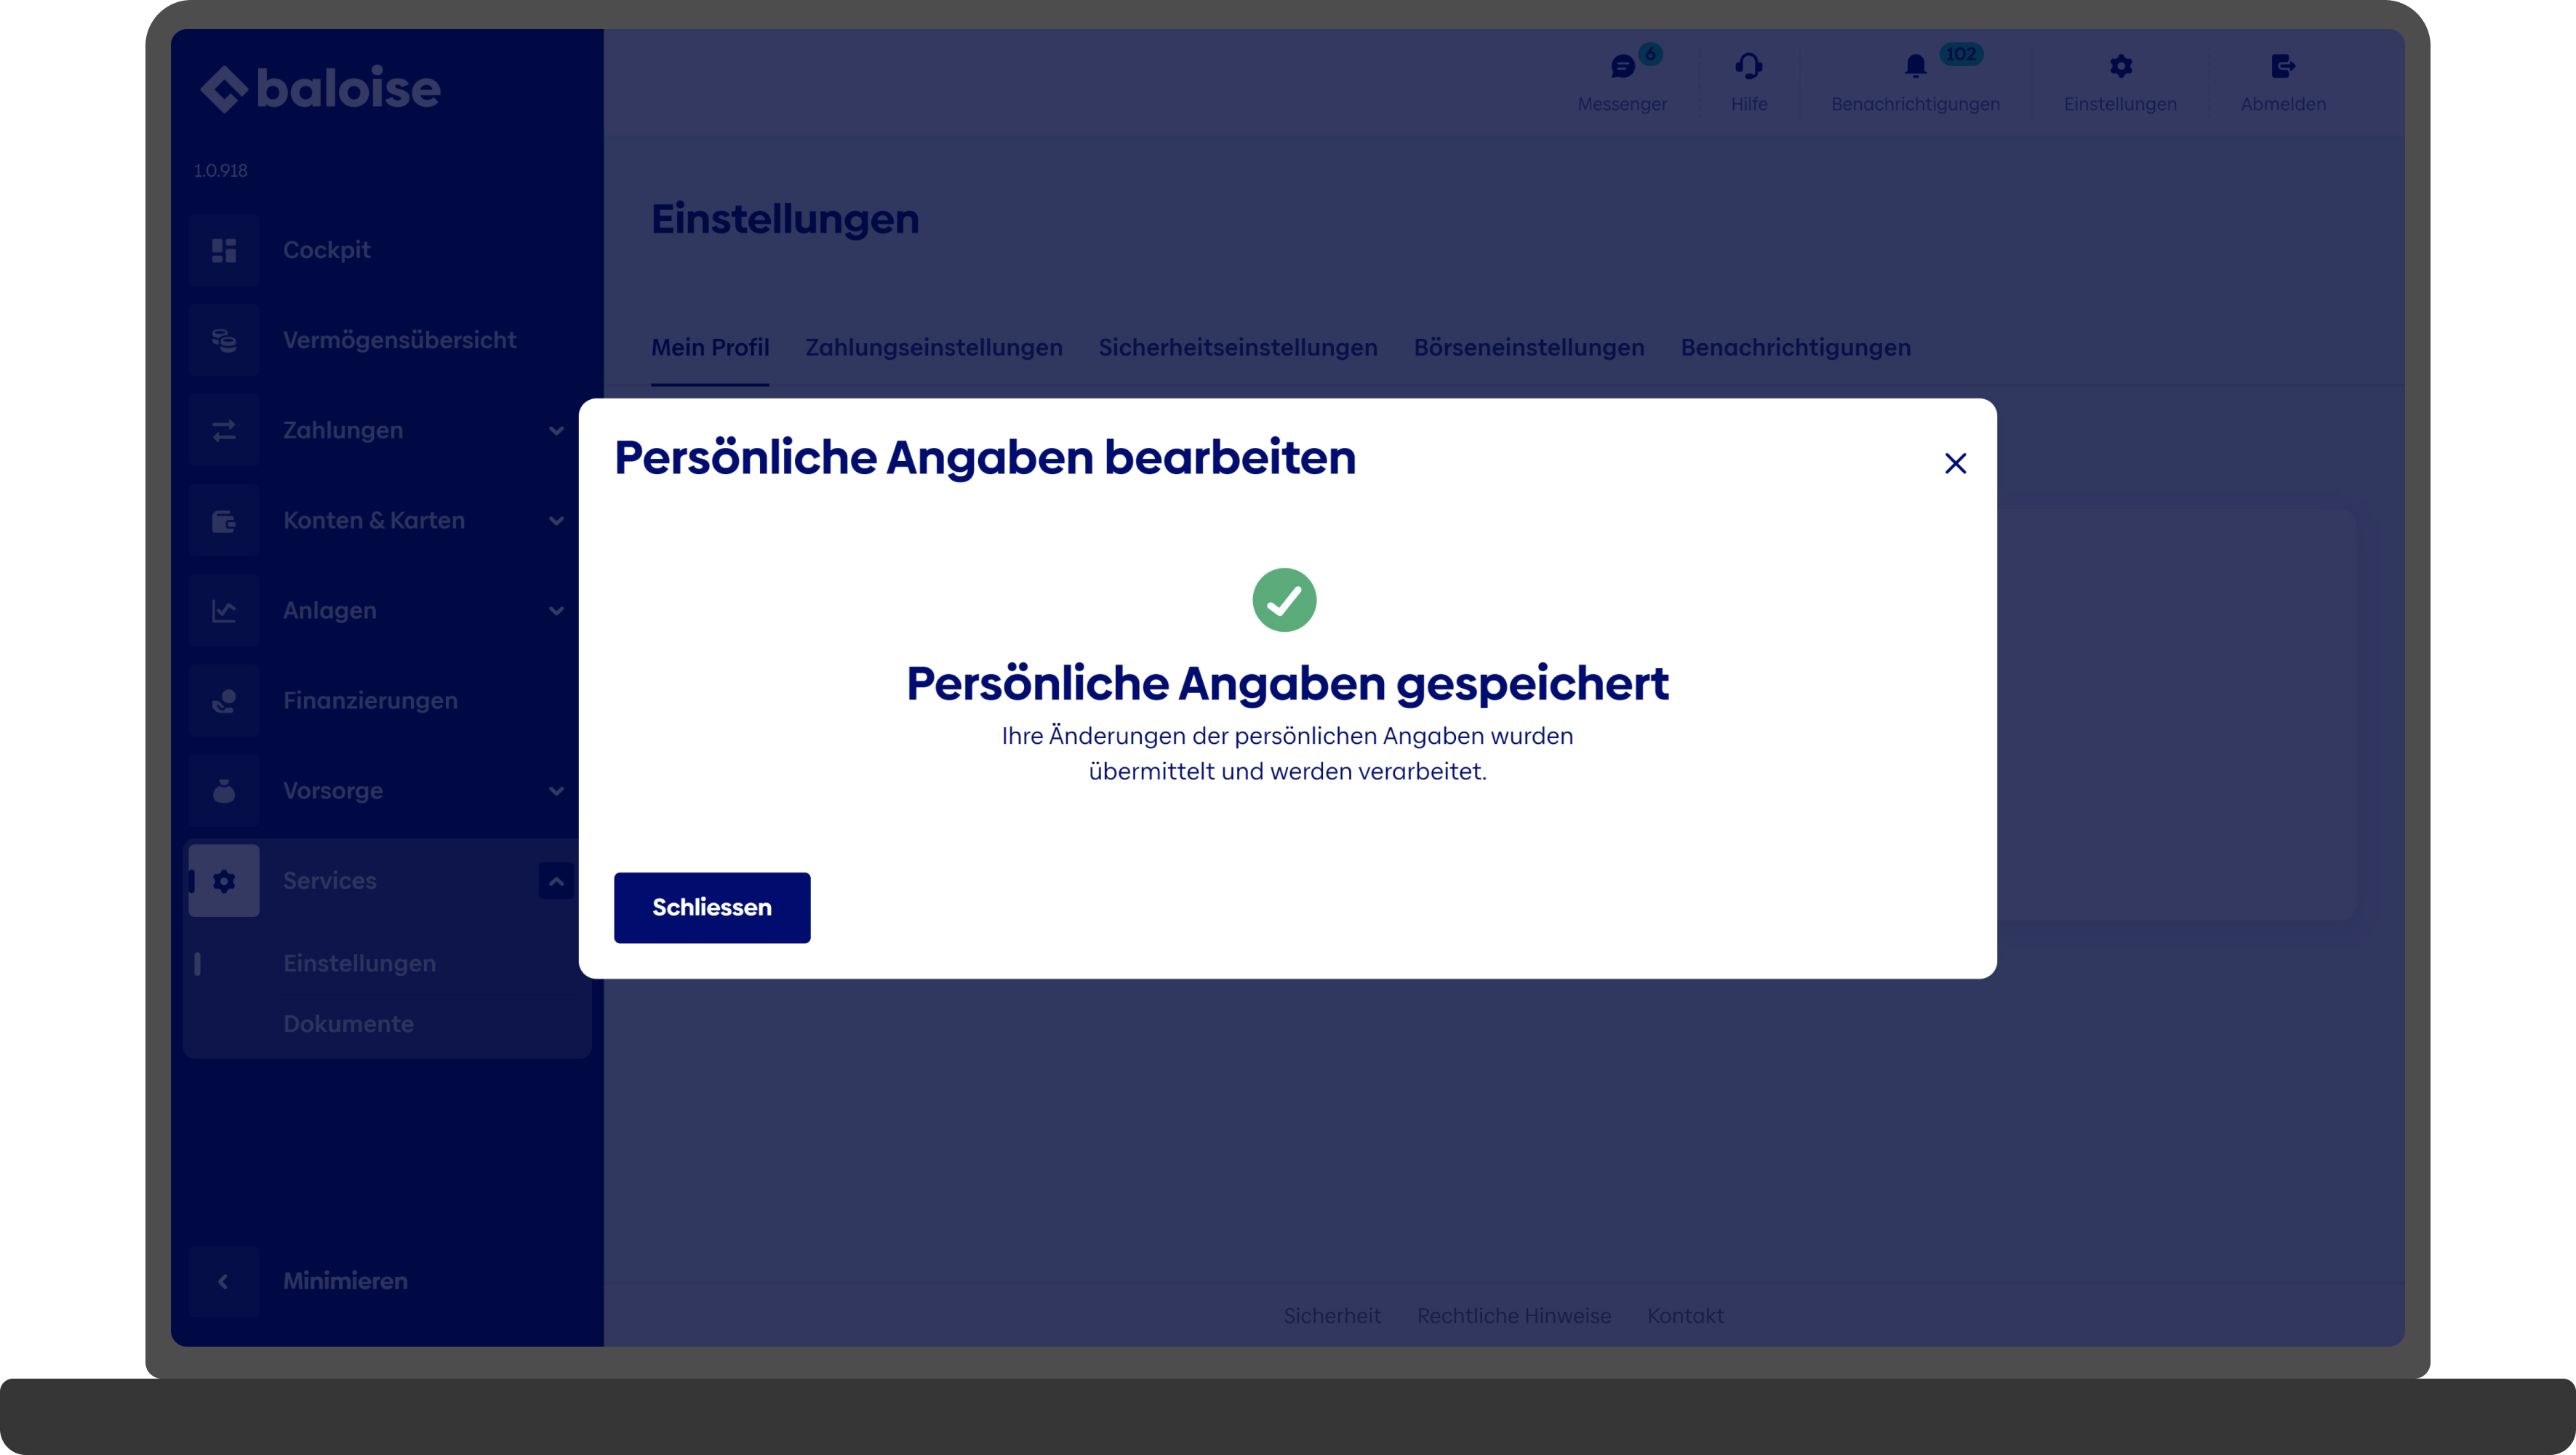Viewport: 2576px width, 1455px height.
Task: Open the Cockpit dashboard icon
Action: click(224, 250)
